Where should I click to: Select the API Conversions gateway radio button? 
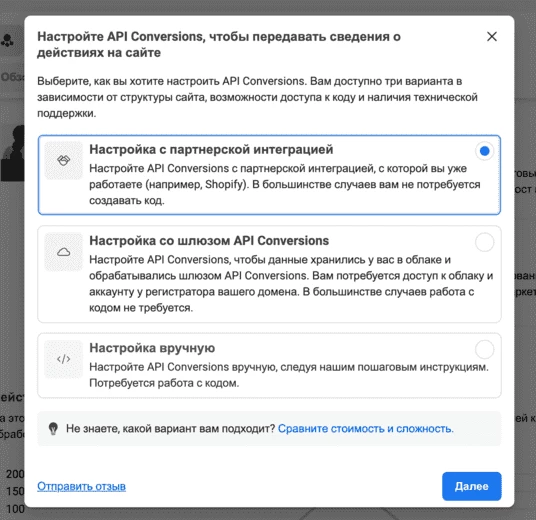[x=484, y=242]
